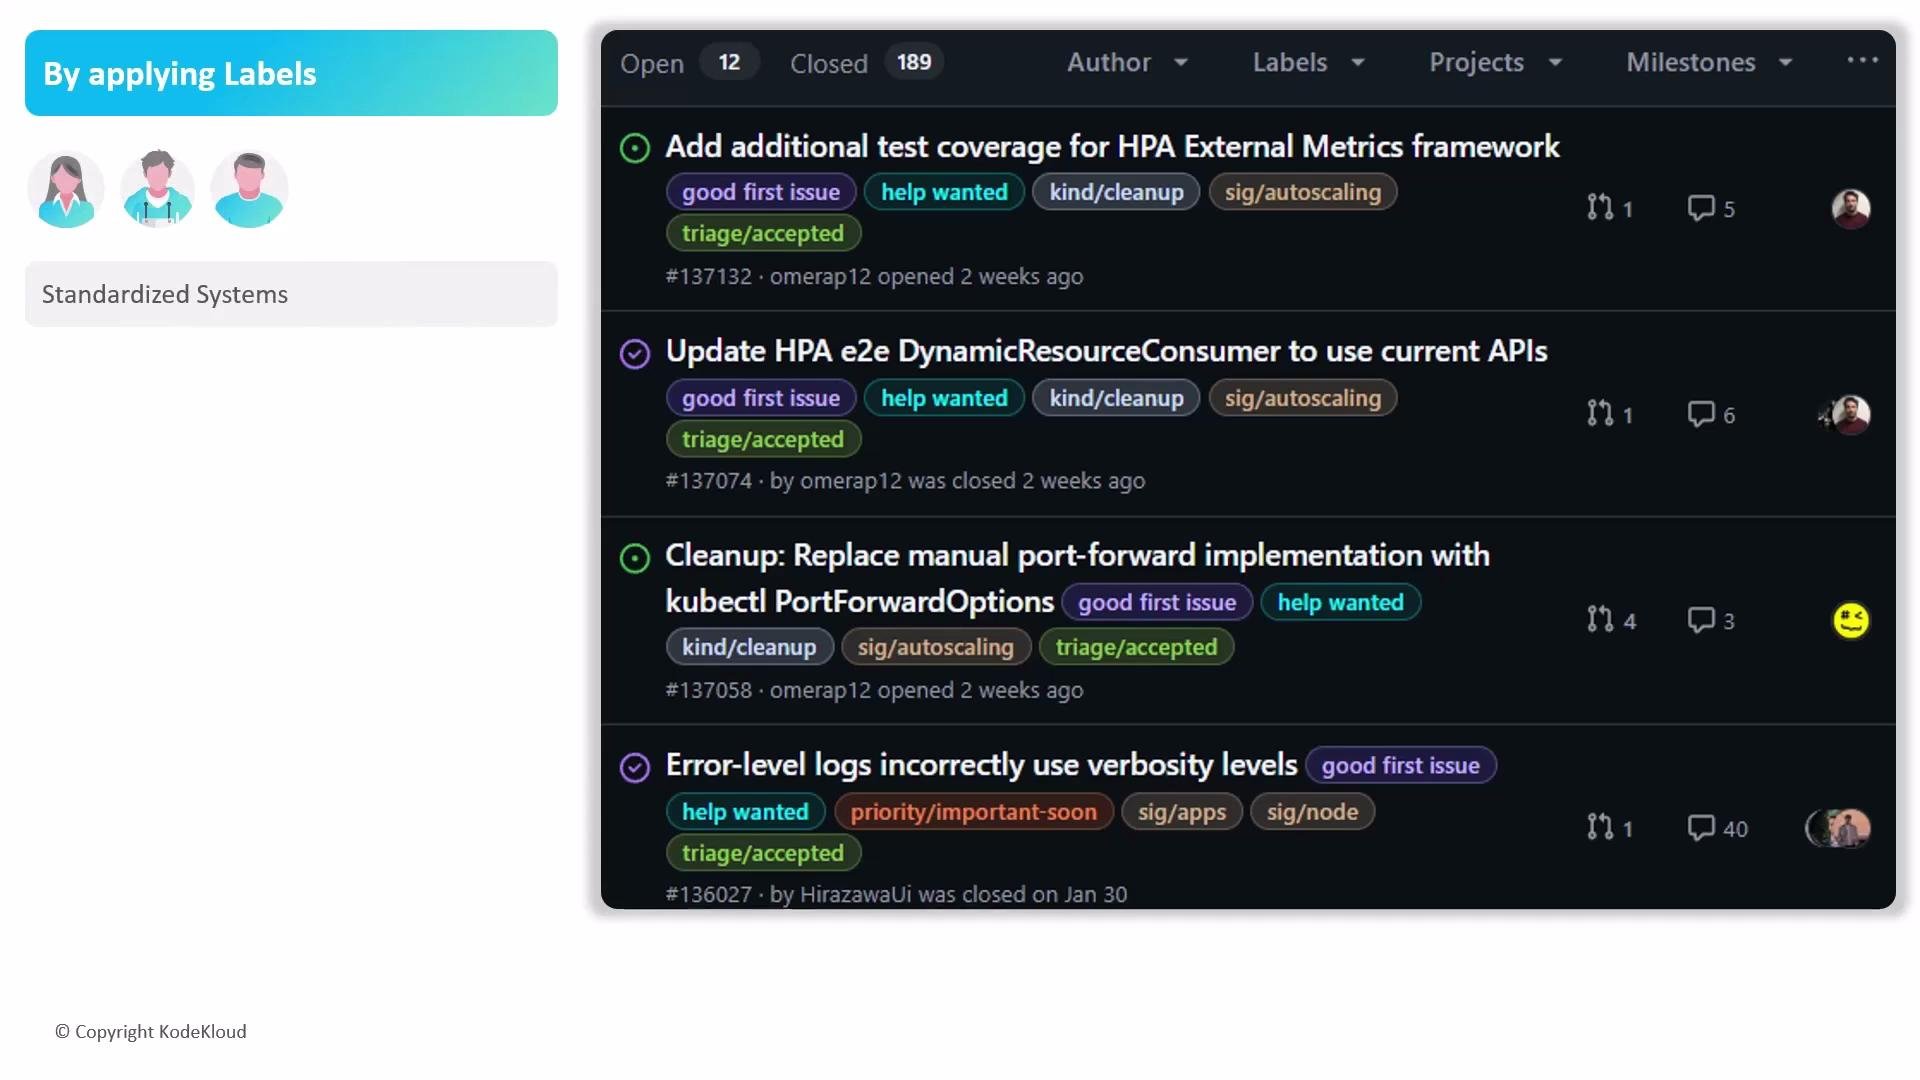The image size is (1920, 1080).
Task: Click comments icon showing 3 comments
Action: pyautogui.click(x=1701, y=619)
